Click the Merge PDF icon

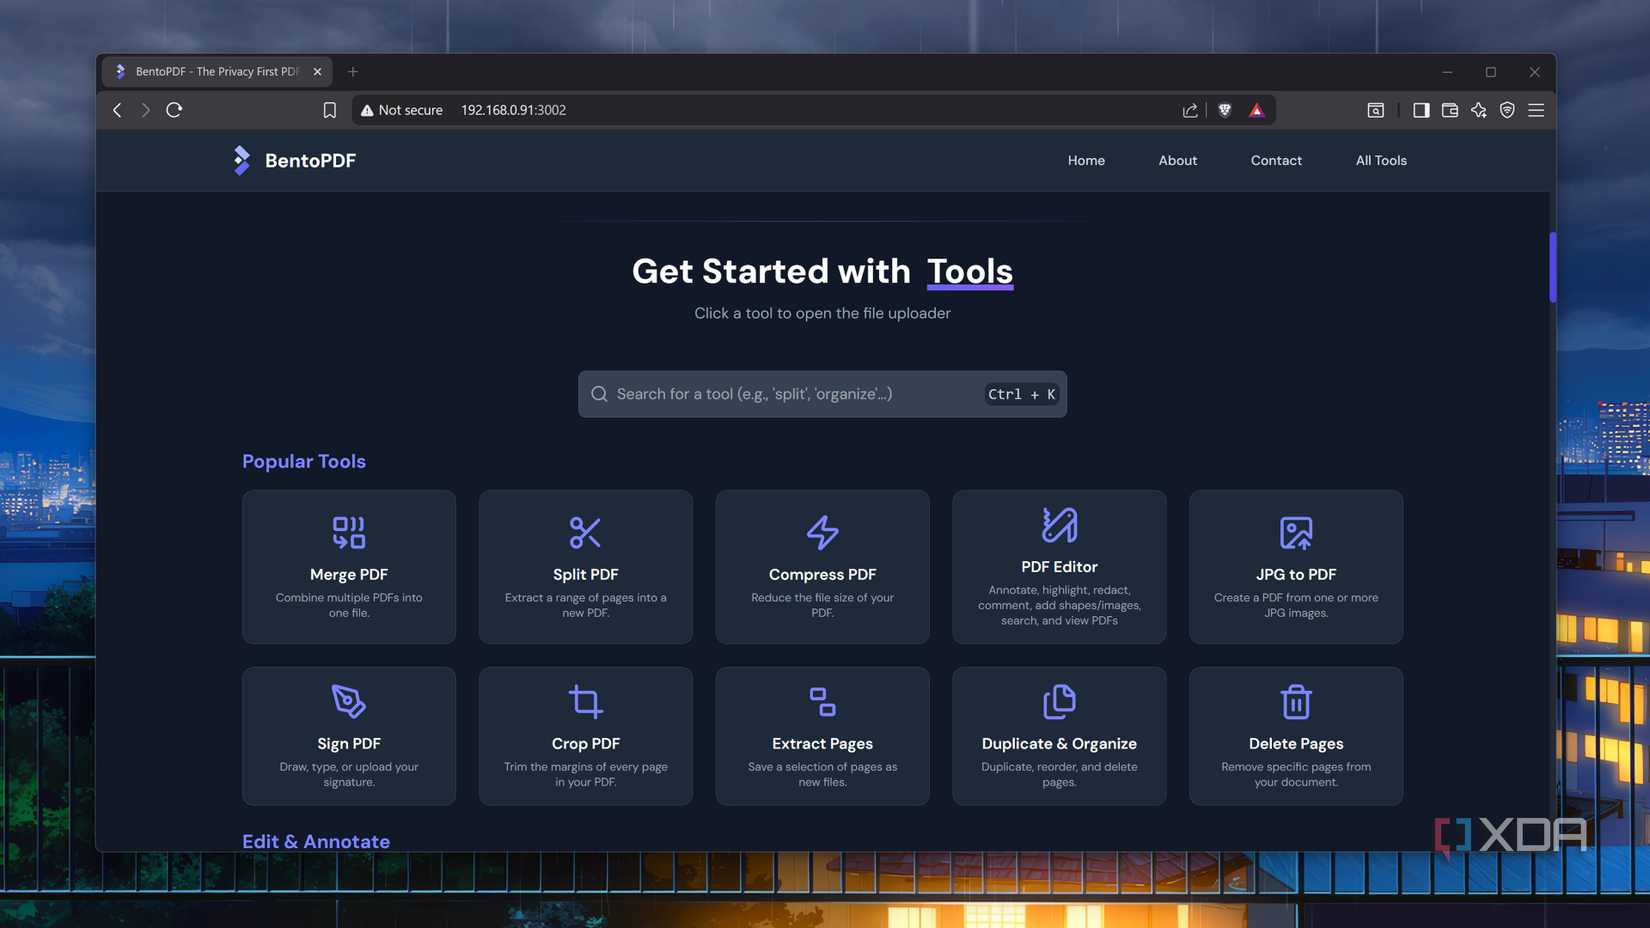click(x=348, y=532)
